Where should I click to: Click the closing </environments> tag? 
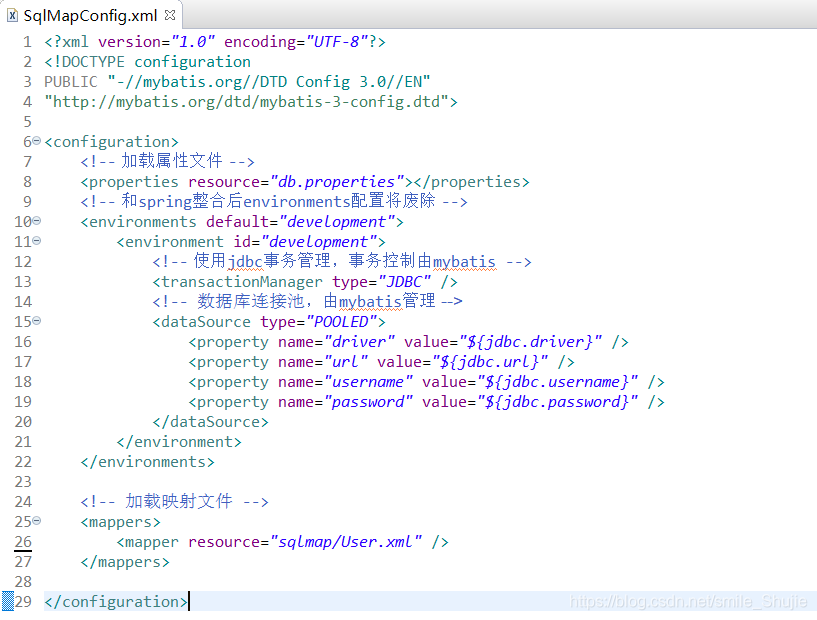147,462
